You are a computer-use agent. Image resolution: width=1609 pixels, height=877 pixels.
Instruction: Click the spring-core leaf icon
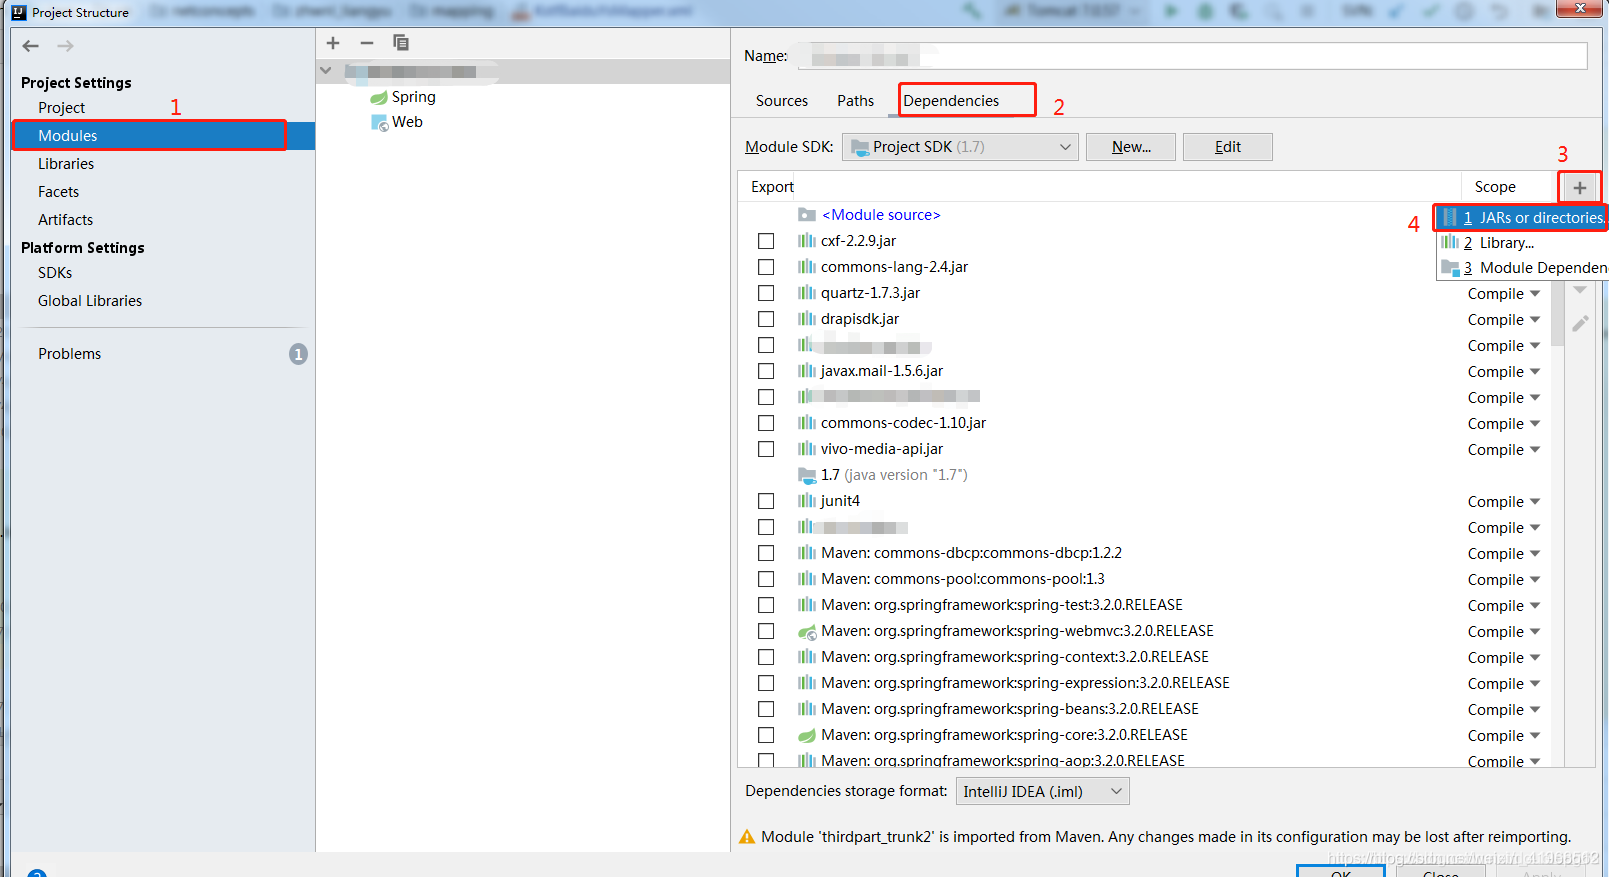(807, 735)
